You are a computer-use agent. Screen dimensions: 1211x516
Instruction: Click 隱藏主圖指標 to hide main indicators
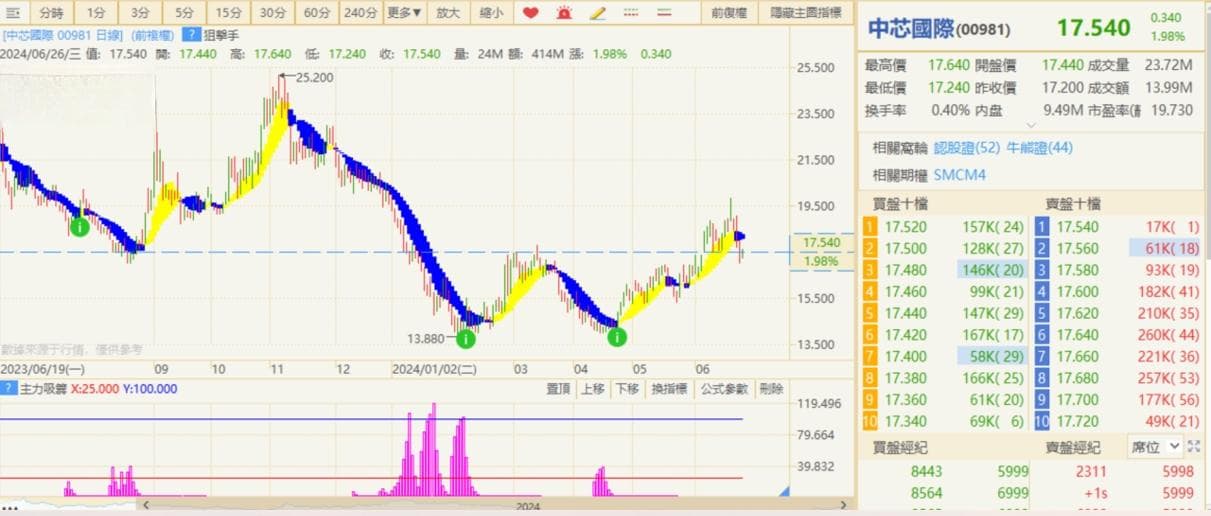coord(806,13)
